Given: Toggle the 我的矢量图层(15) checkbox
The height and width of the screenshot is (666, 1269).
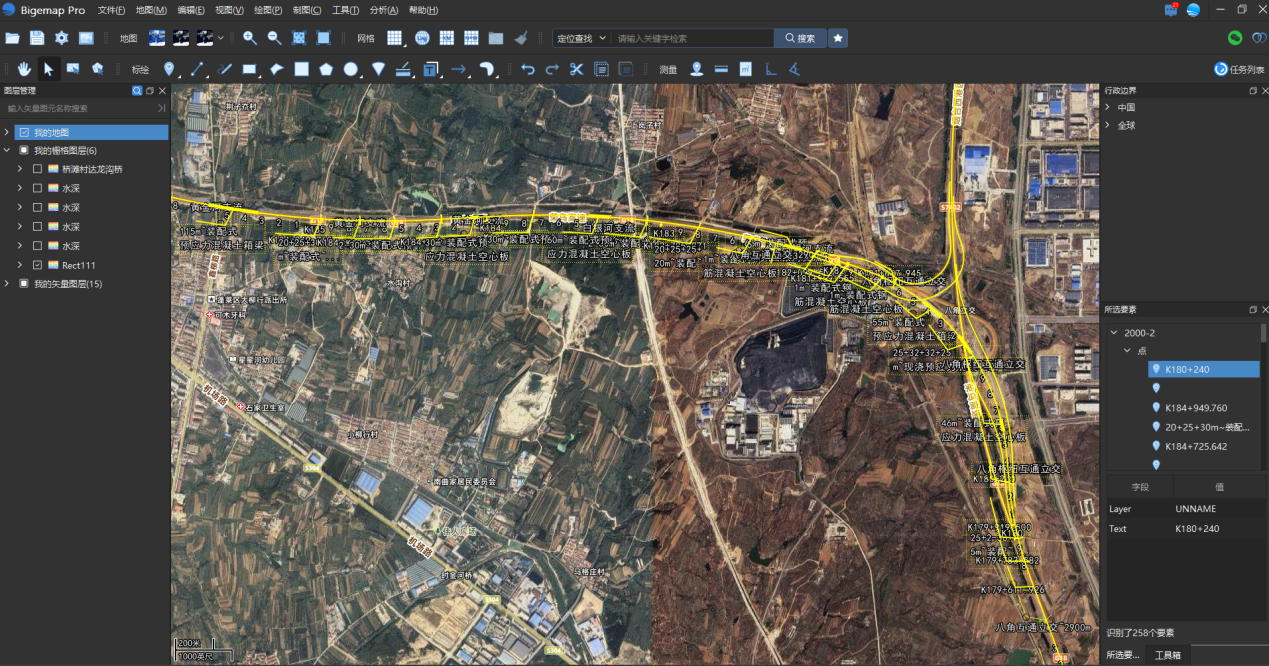Looking at the screenshot, I should click(x=24, y=284).
